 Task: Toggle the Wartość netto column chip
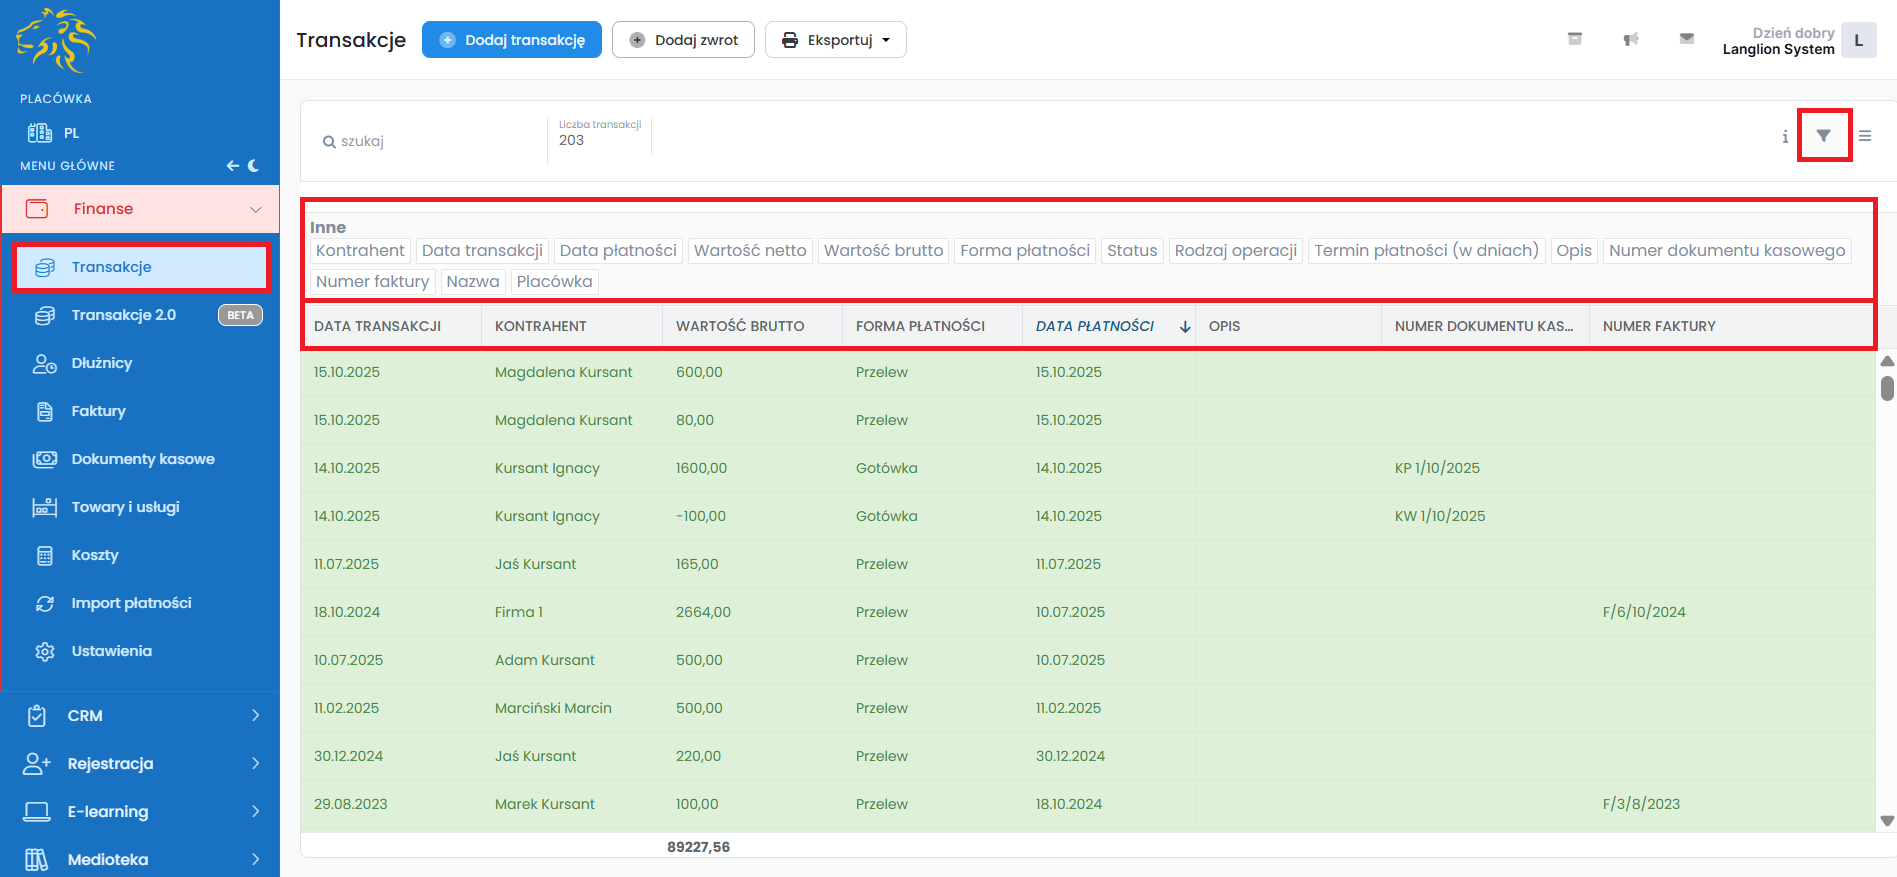[749, 251]
